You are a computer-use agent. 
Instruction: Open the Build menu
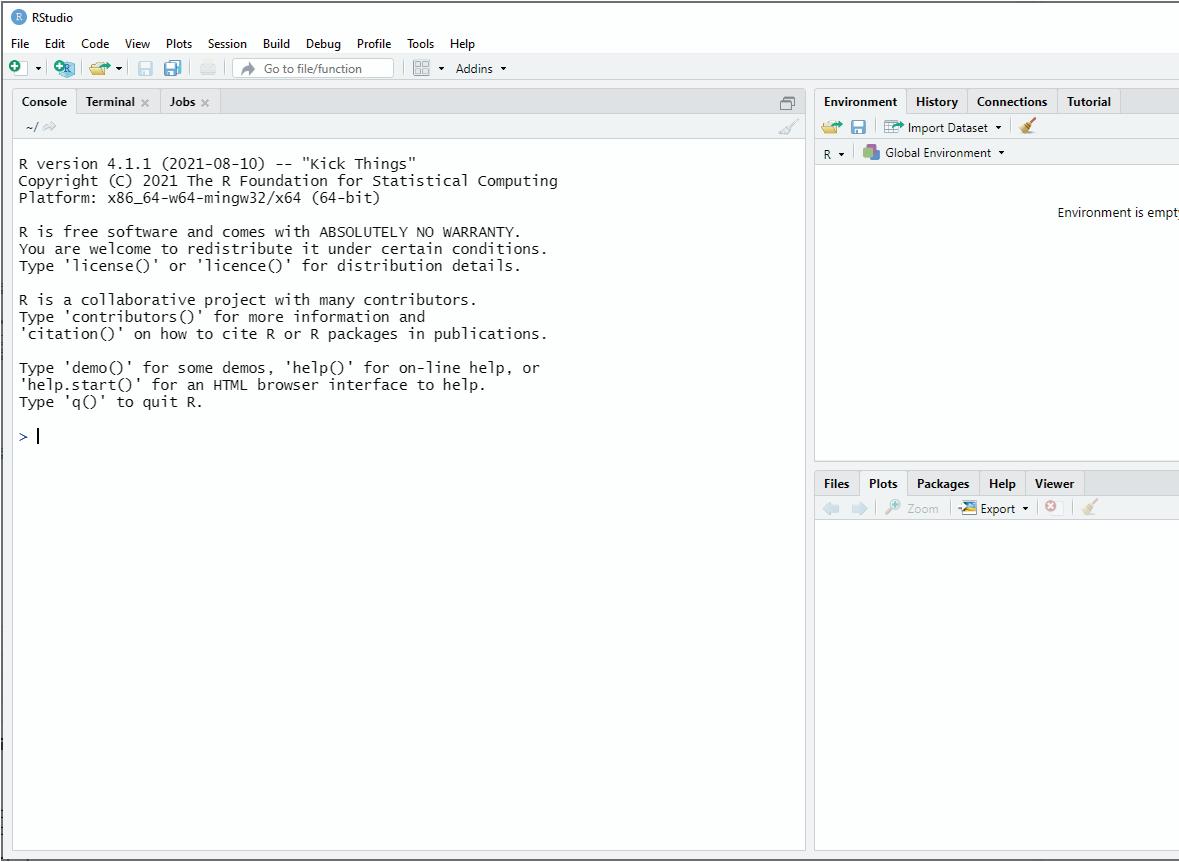tap(276, 44)
